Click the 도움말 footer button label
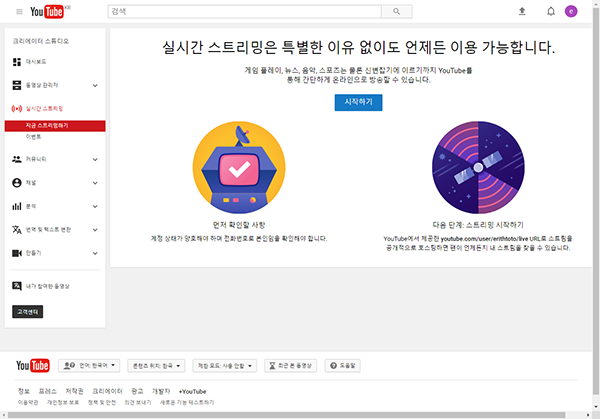This screenshot has width=600, height=419. click(x=347, y=366)
